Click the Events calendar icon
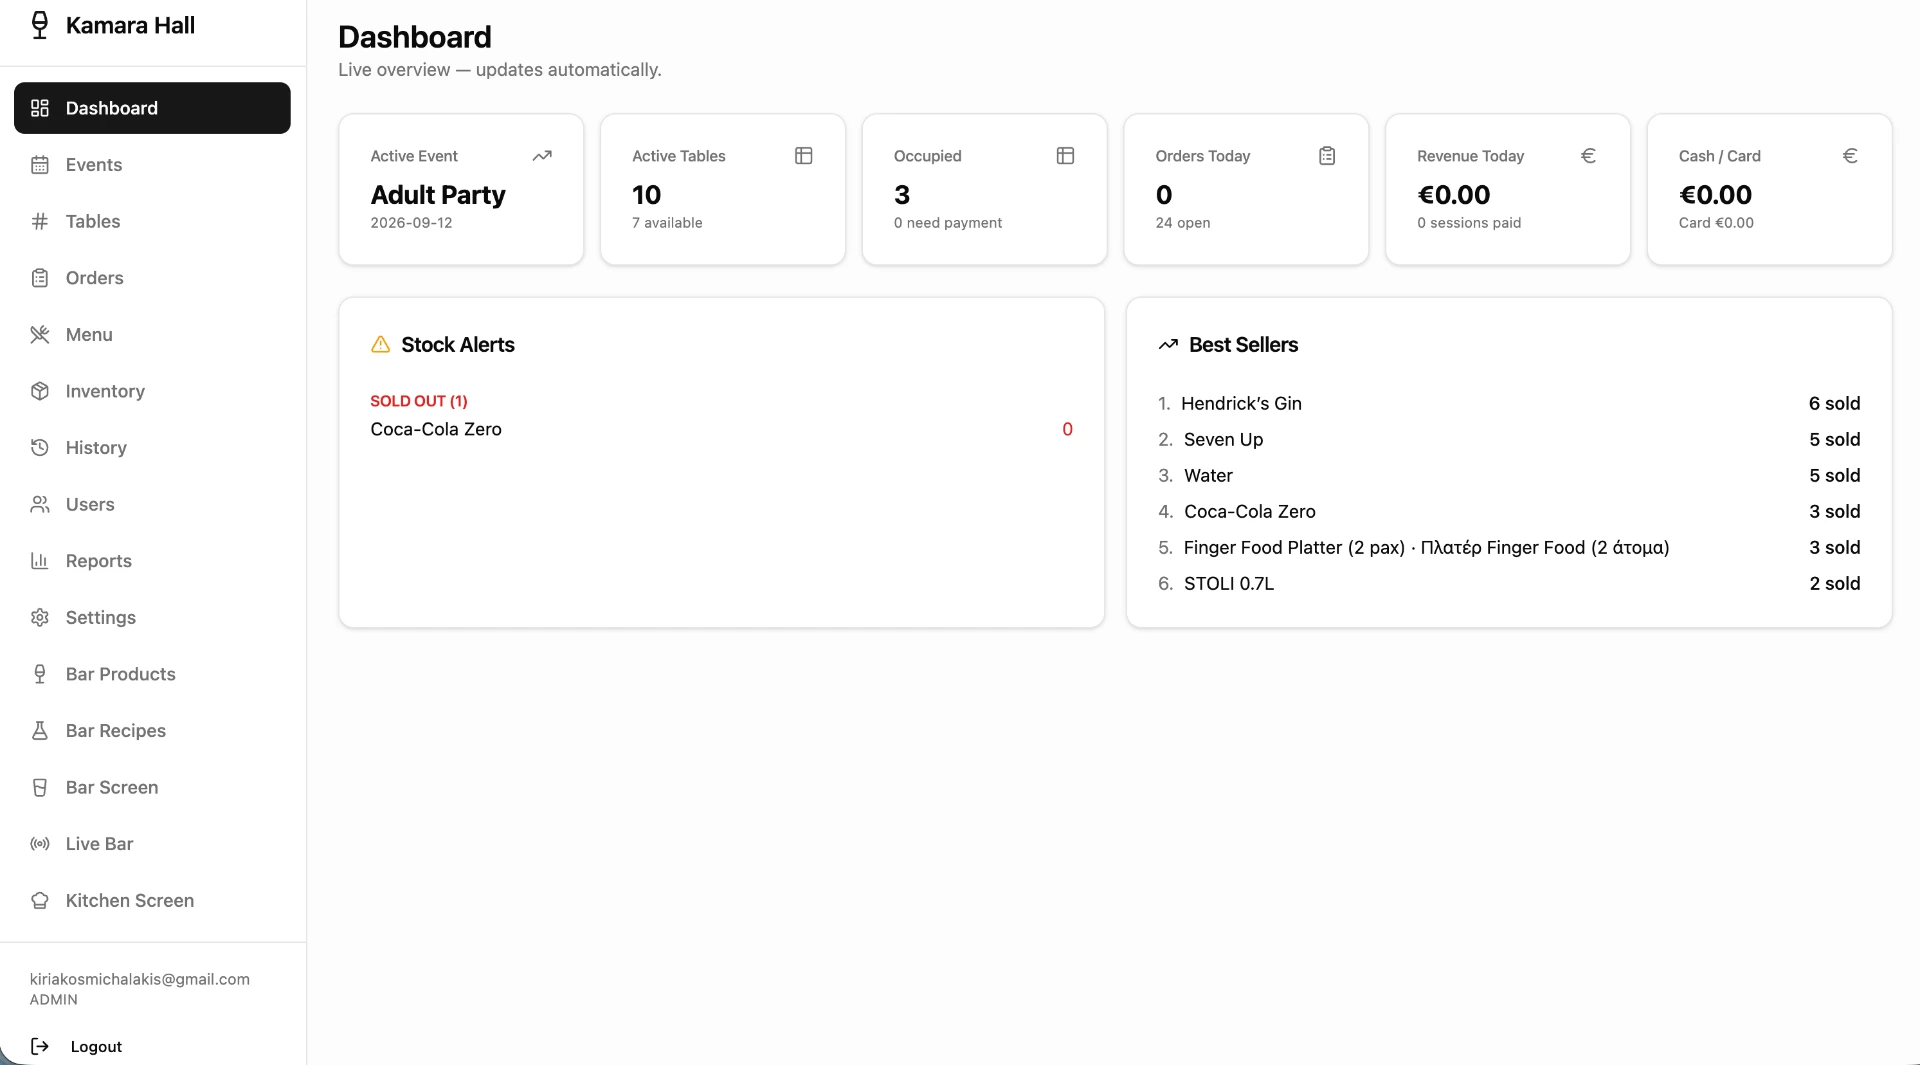 point(40,165)
